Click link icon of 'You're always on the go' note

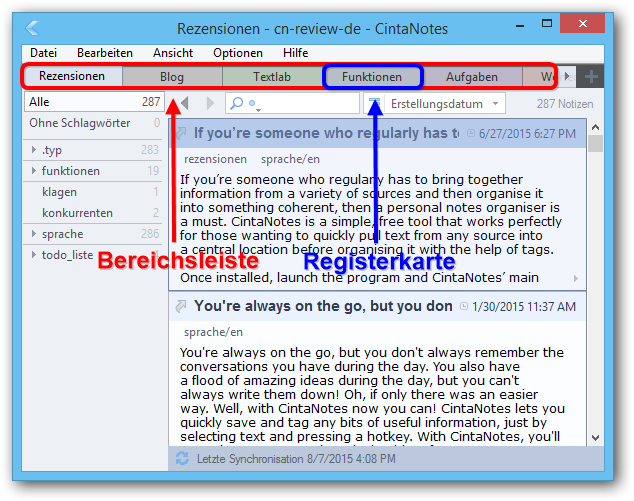pyautogui.click(x=181, y=306)
